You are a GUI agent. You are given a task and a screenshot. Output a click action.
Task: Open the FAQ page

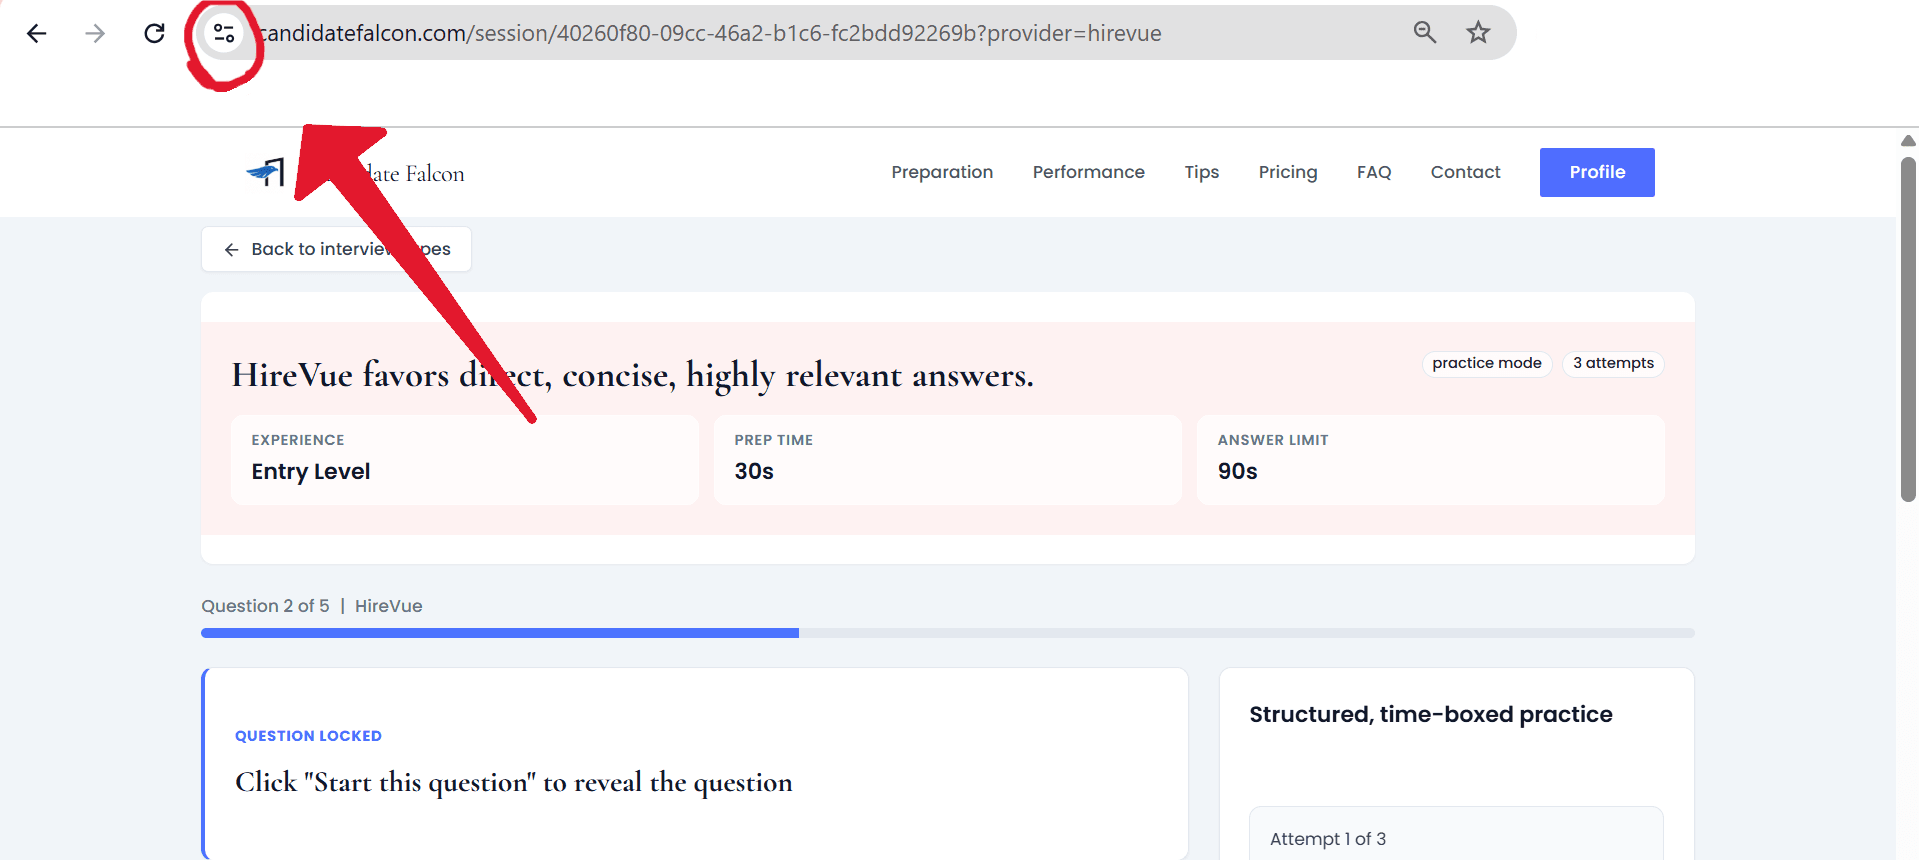point(1373,172)
